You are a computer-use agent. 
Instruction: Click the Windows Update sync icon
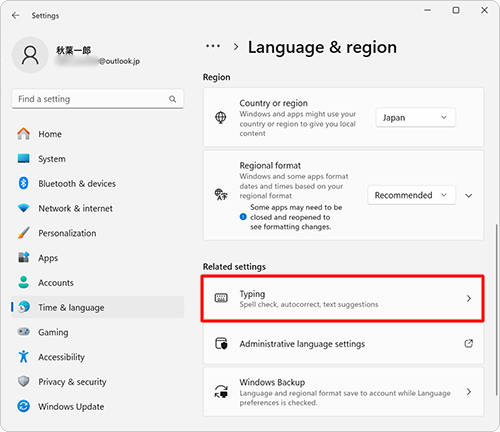(x=23, y=406)
